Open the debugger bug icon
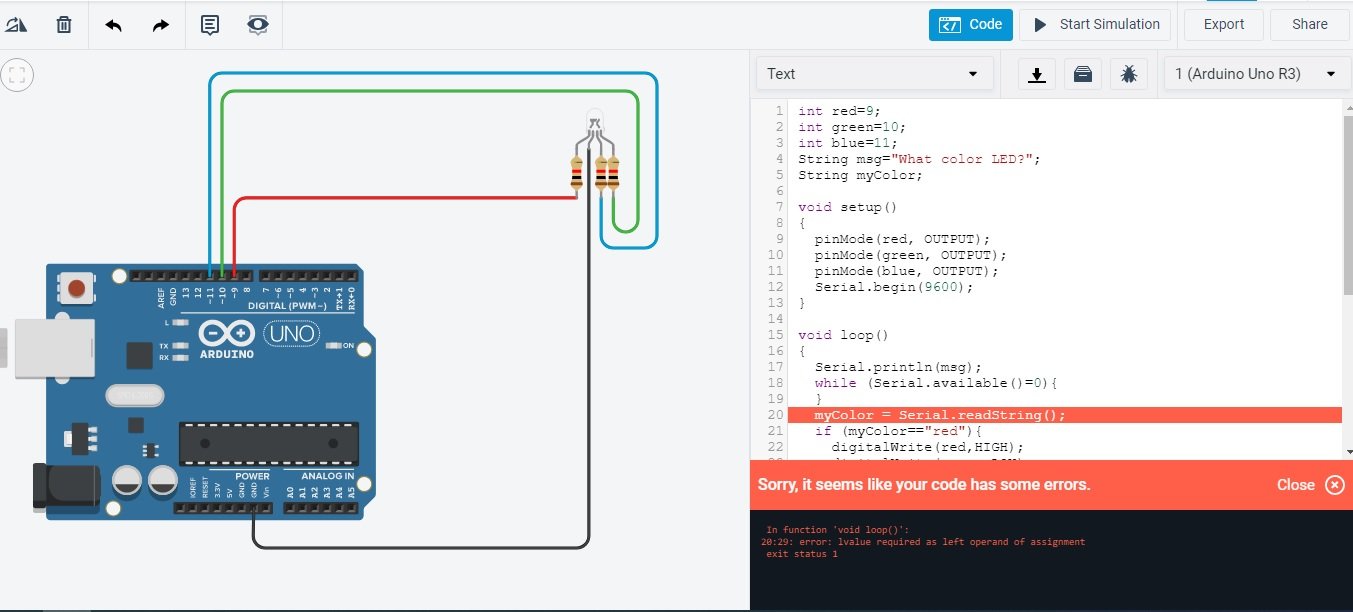1353x612 pixels. (1128, 74)
